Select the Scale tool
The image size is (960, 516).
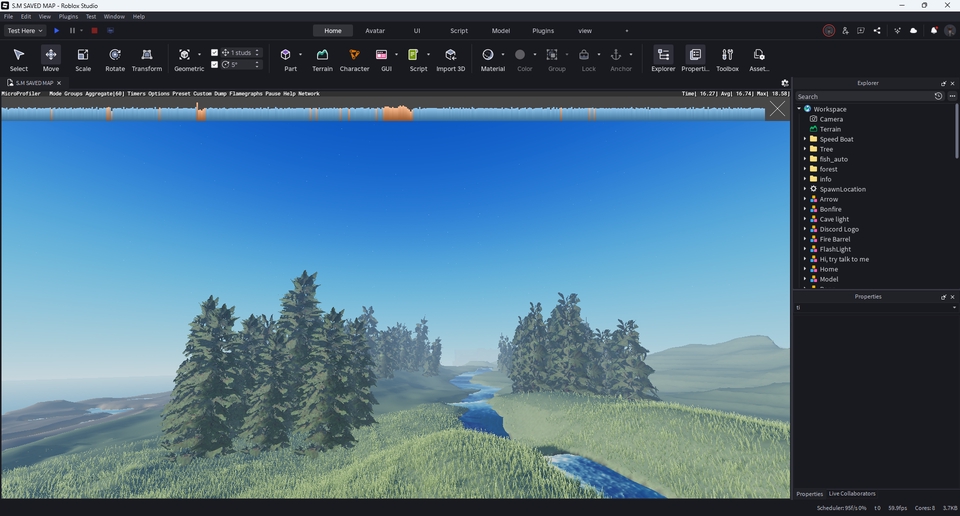pyautogui.click(x=83, y=59)
